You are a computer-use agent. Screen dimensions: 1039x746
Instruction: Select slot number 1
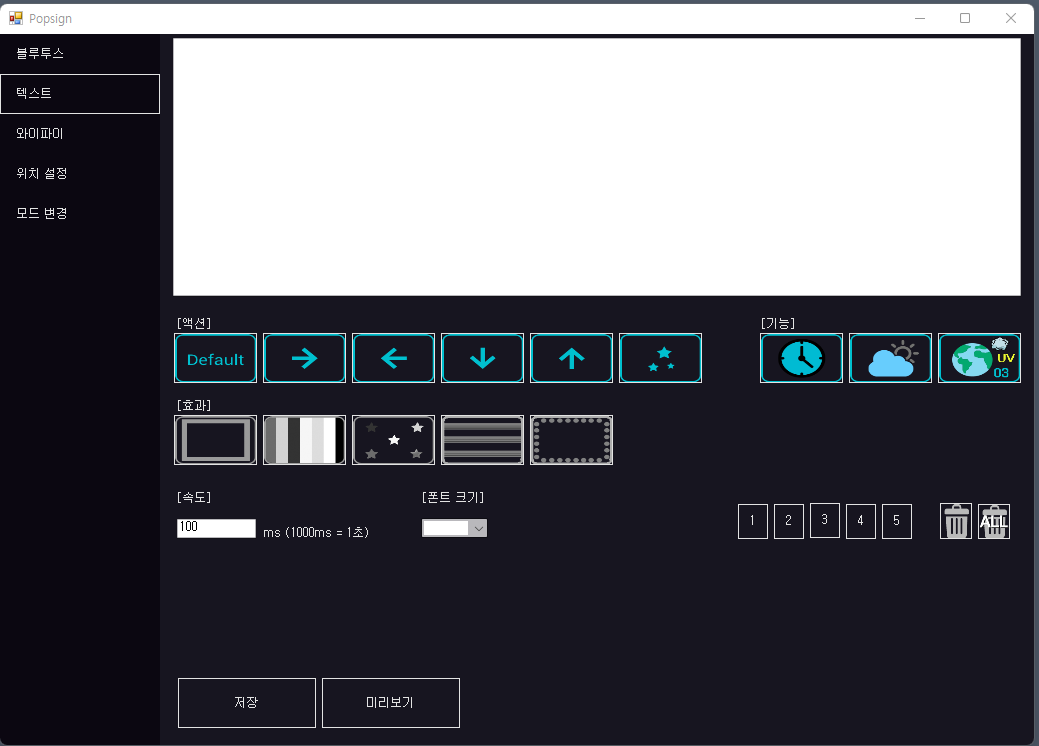(x=753, y=521)
